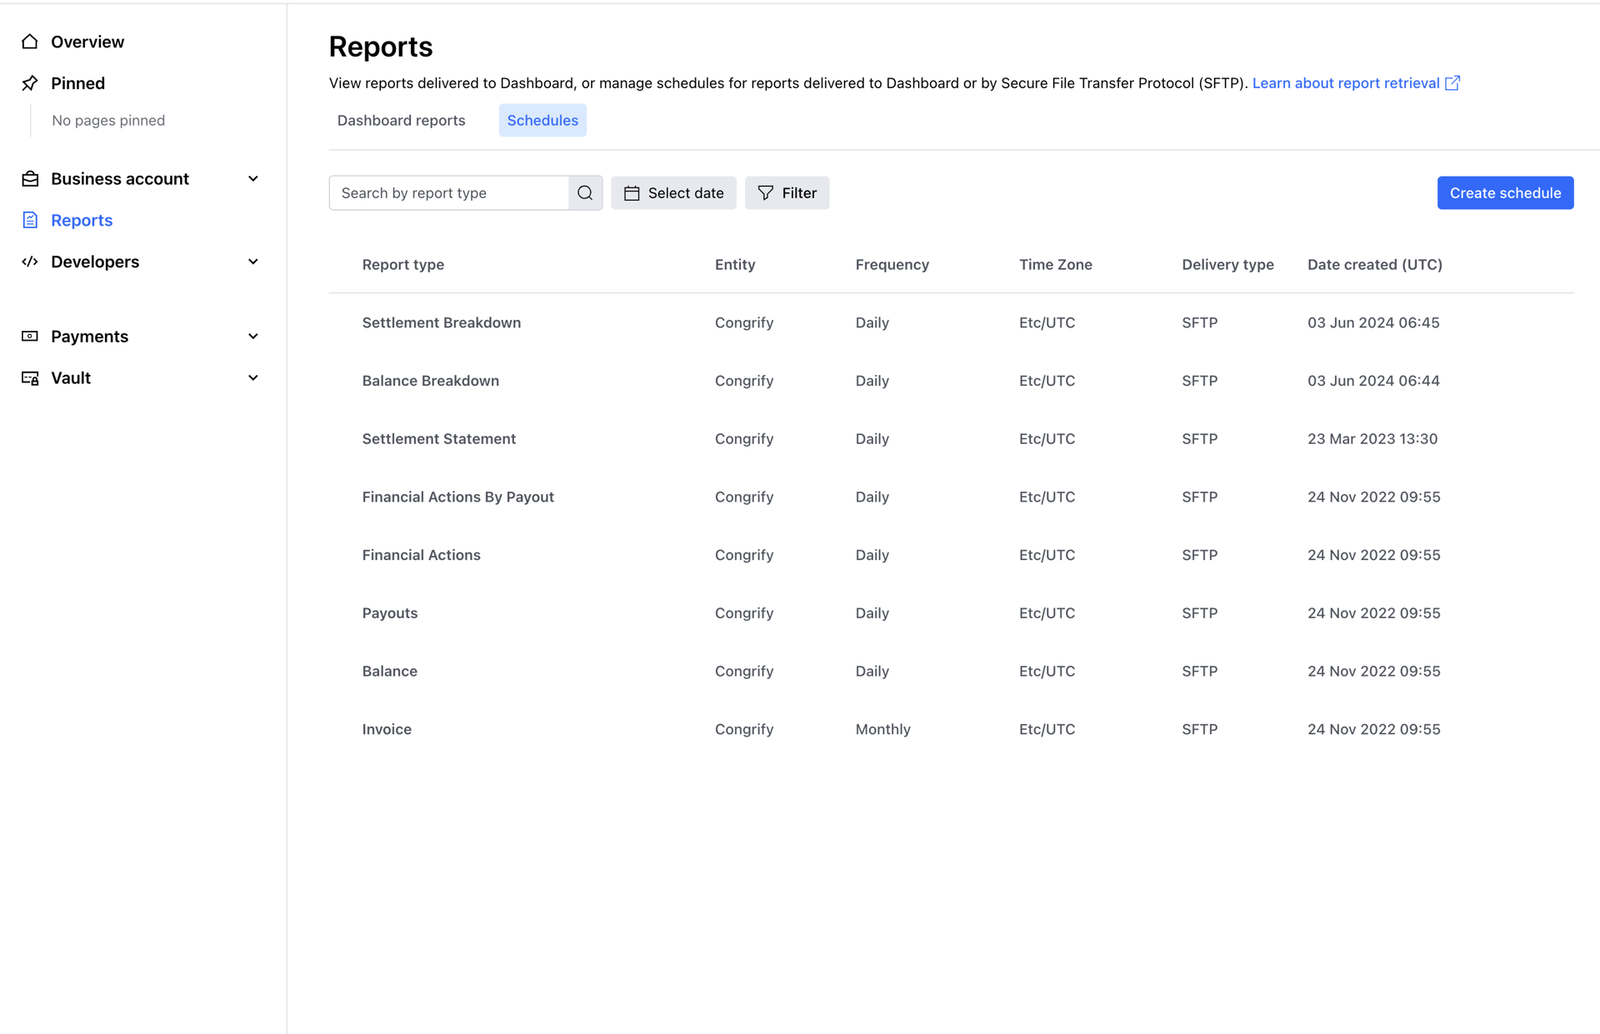Click the Monthly frequency cell for Invoice
Viewport: 1600px width, 1034px height.
[883, 729]
